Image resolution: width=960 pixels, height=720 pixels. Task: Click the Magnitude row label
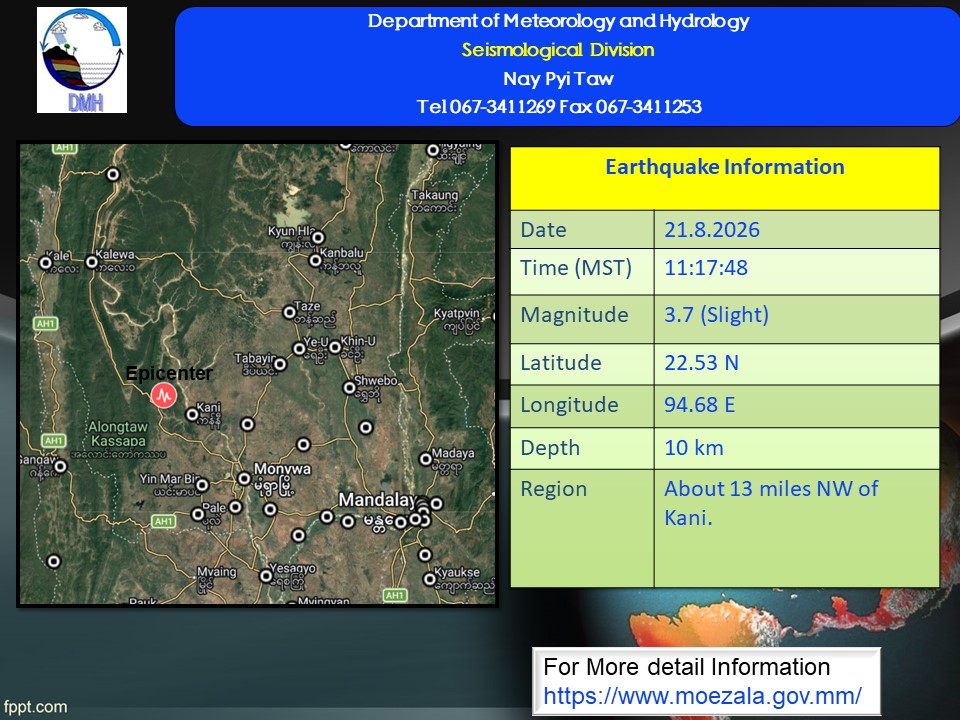pos(574,315)
